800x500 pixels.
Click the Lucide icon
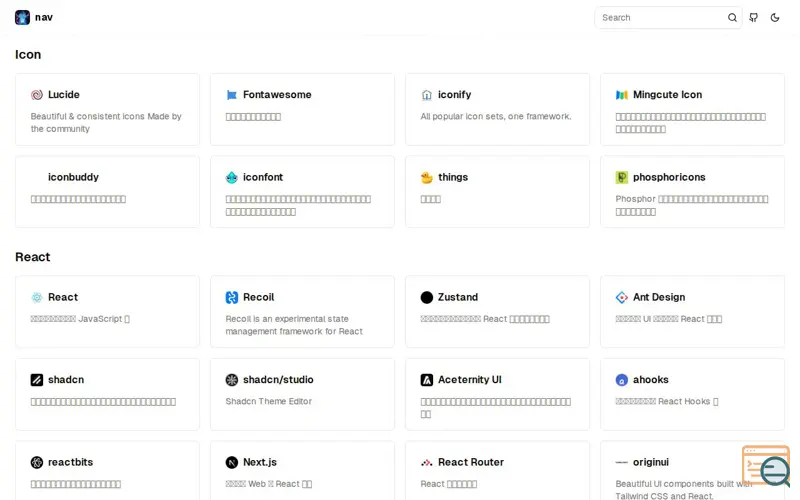(x=37, y=95)
